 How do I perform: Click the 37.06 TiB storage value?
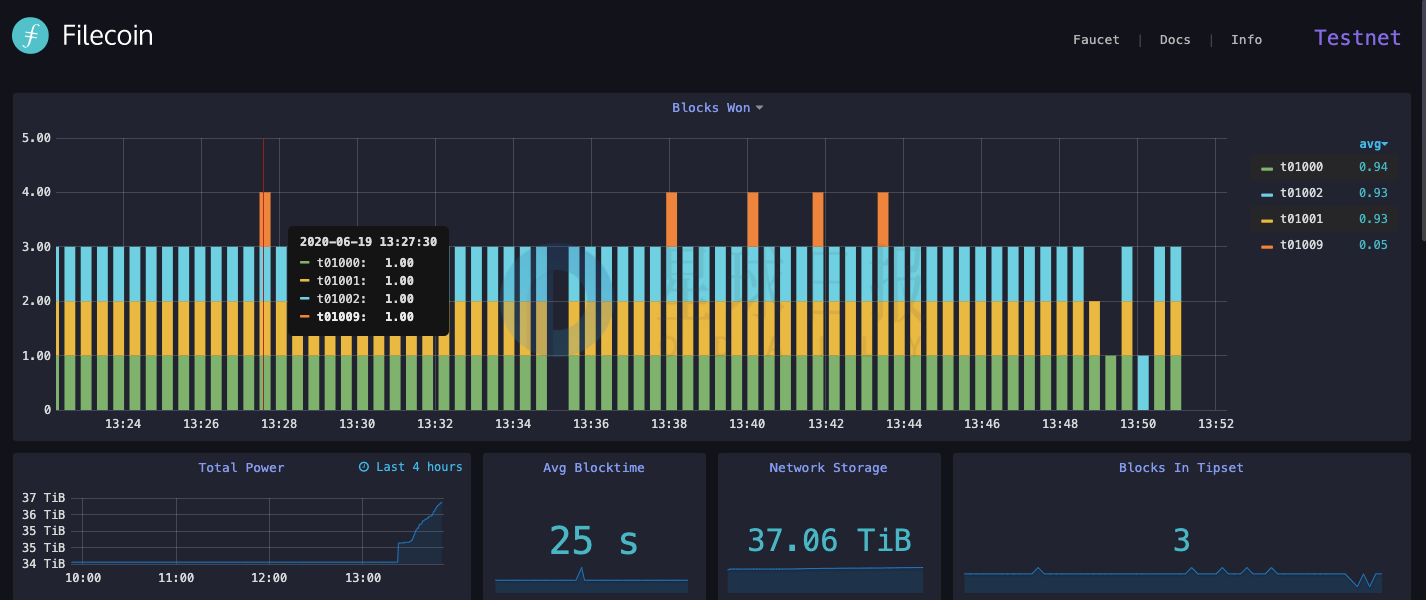(829, 540)
